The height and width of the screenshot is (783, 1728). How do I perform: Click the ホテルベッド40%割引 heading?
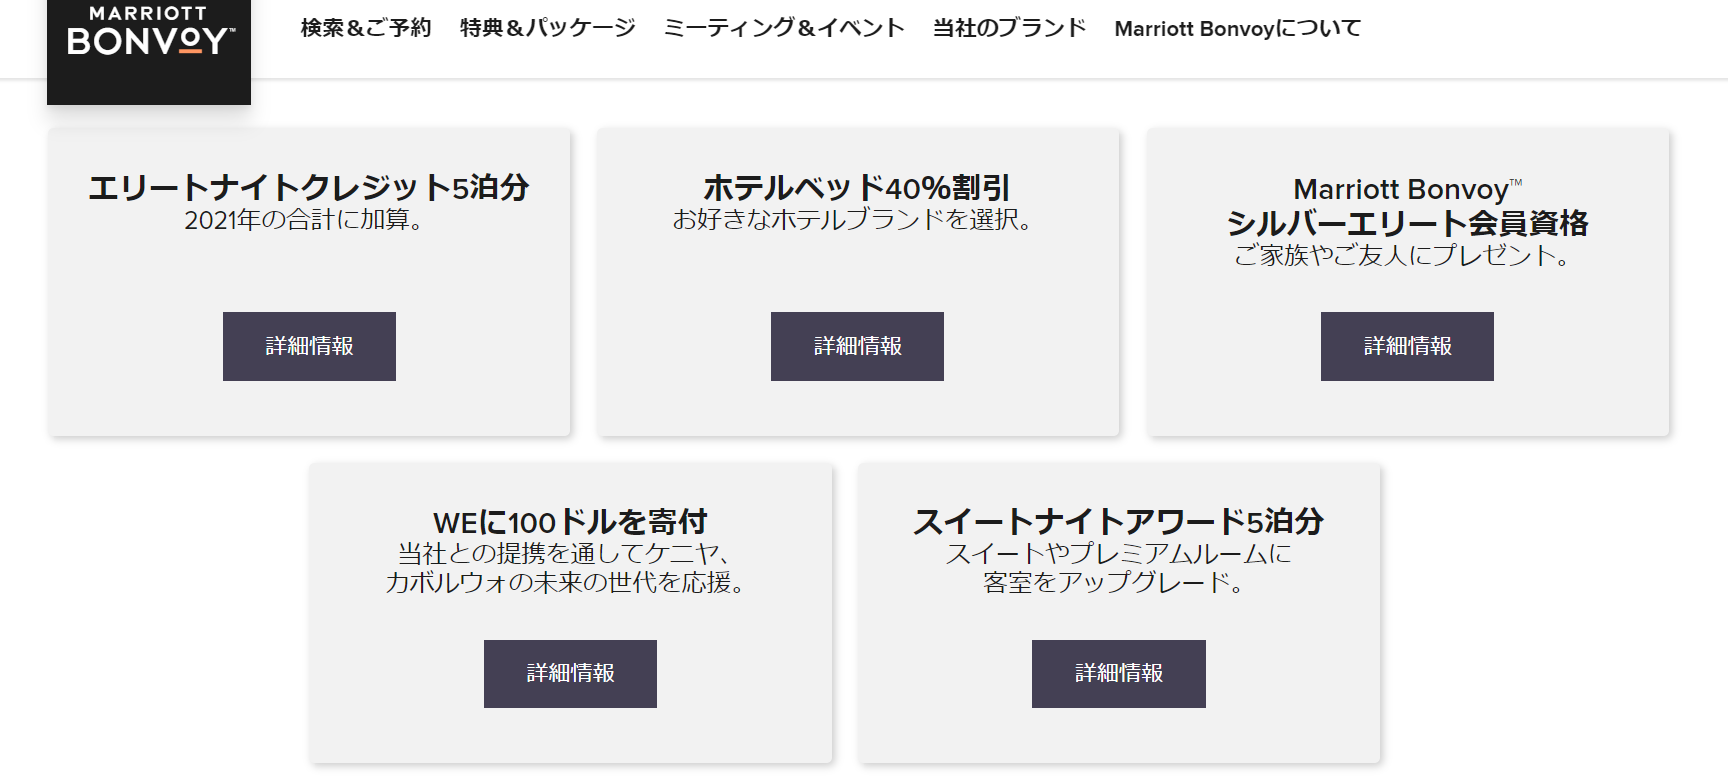(x=857, y=187)
